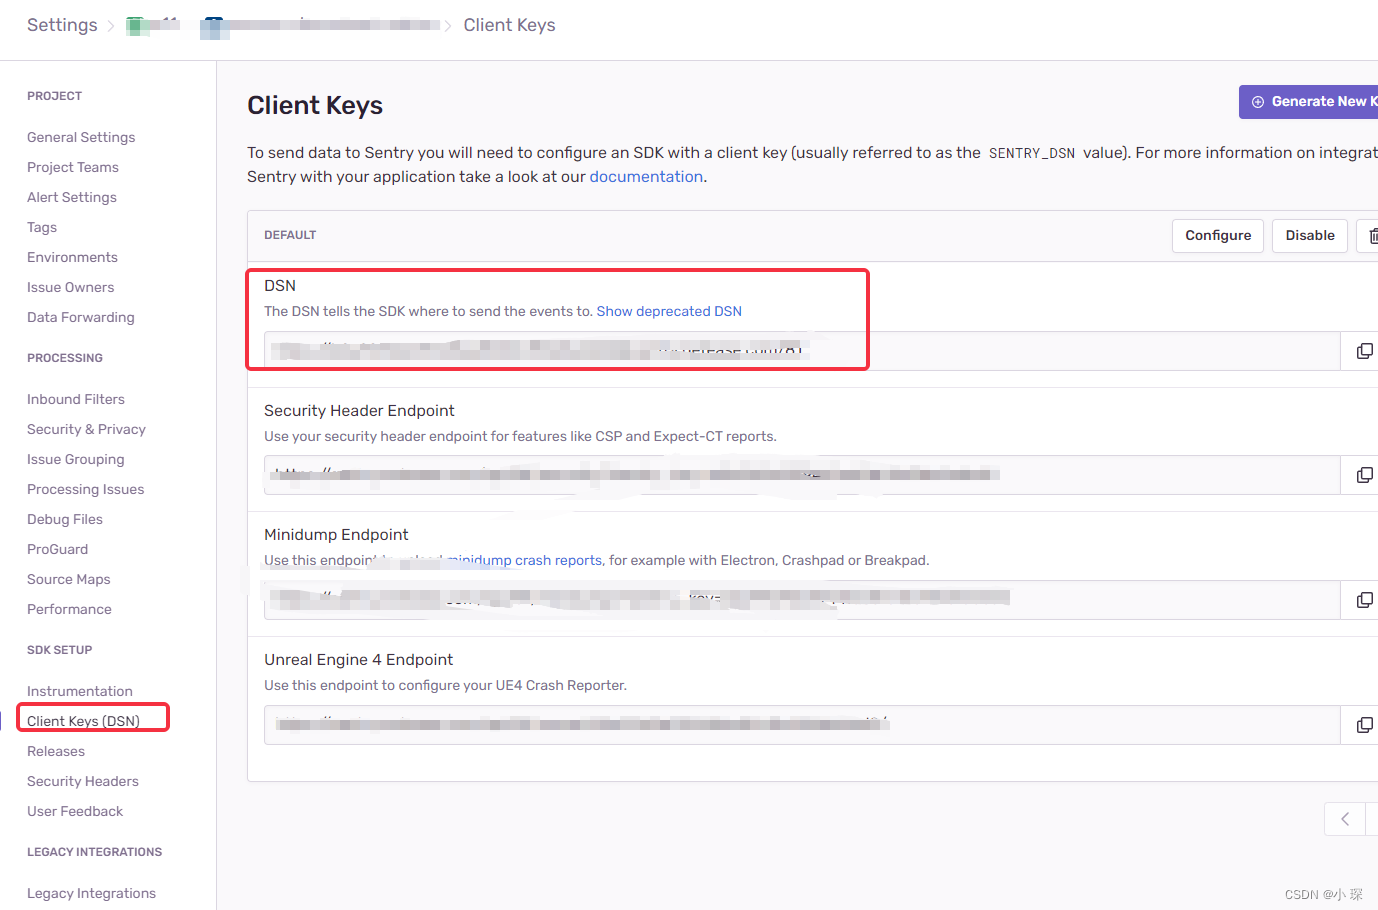Open Legacy Integrations
This screenshot has width=1378, height=910.
pos(91,893)
